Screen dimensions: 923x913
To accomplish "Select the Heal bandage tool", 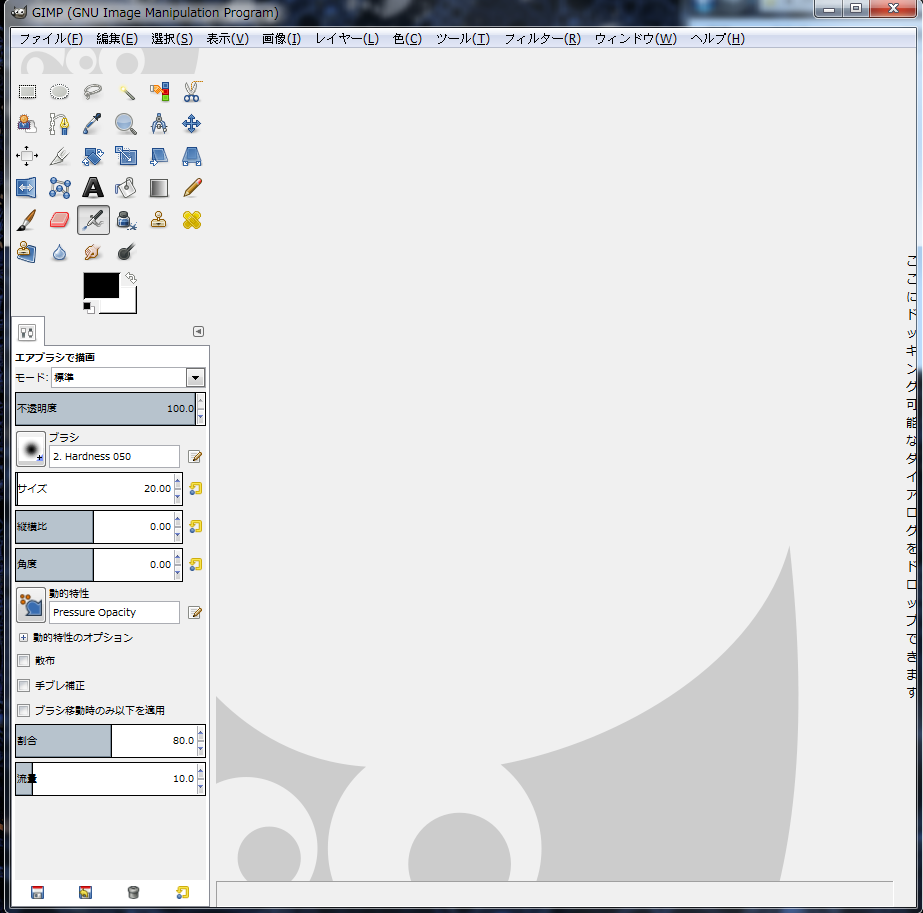I will point(192,220).
